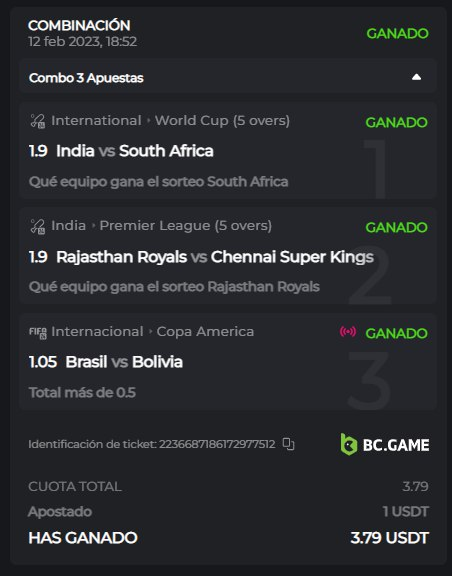Open the India vs South Africa match
Viewport: 452px width, 576px height.
click(134, 151)
